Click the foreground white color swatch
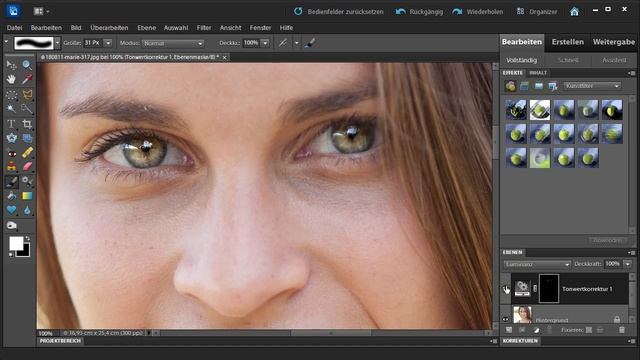The image size is (640, 360). [16, 243]
